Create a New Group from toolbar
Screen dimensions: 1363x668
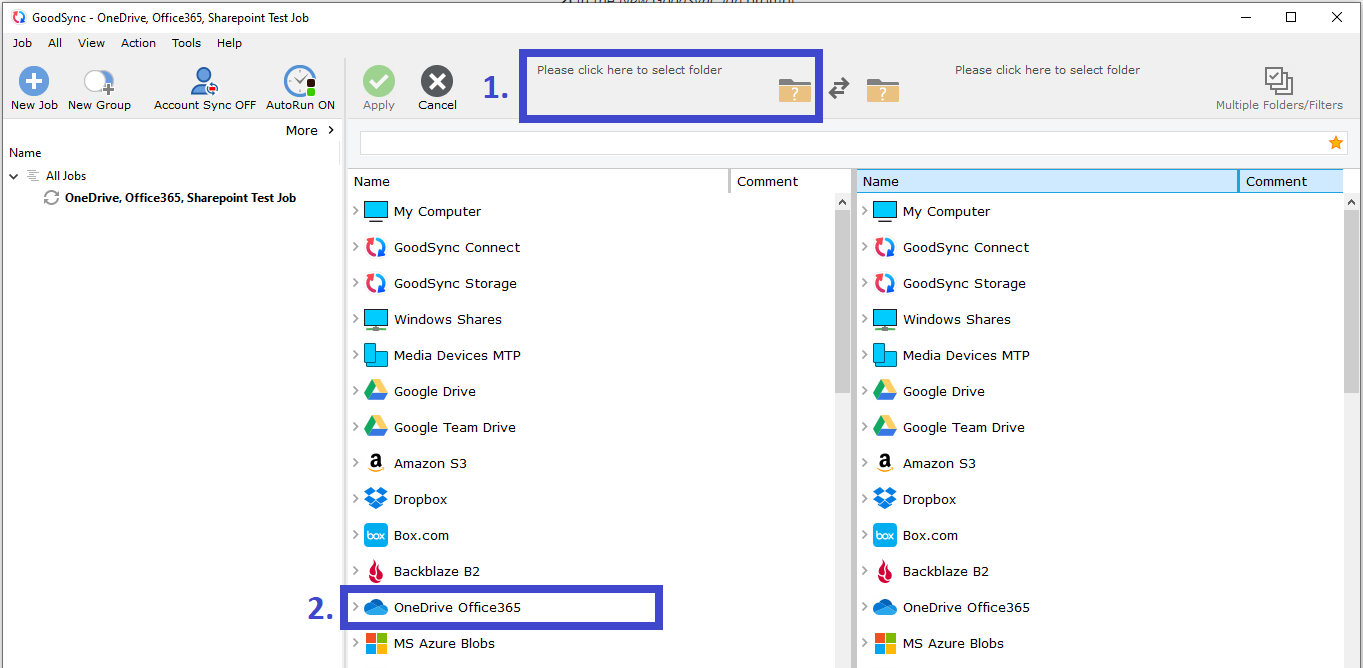point(99,82)
